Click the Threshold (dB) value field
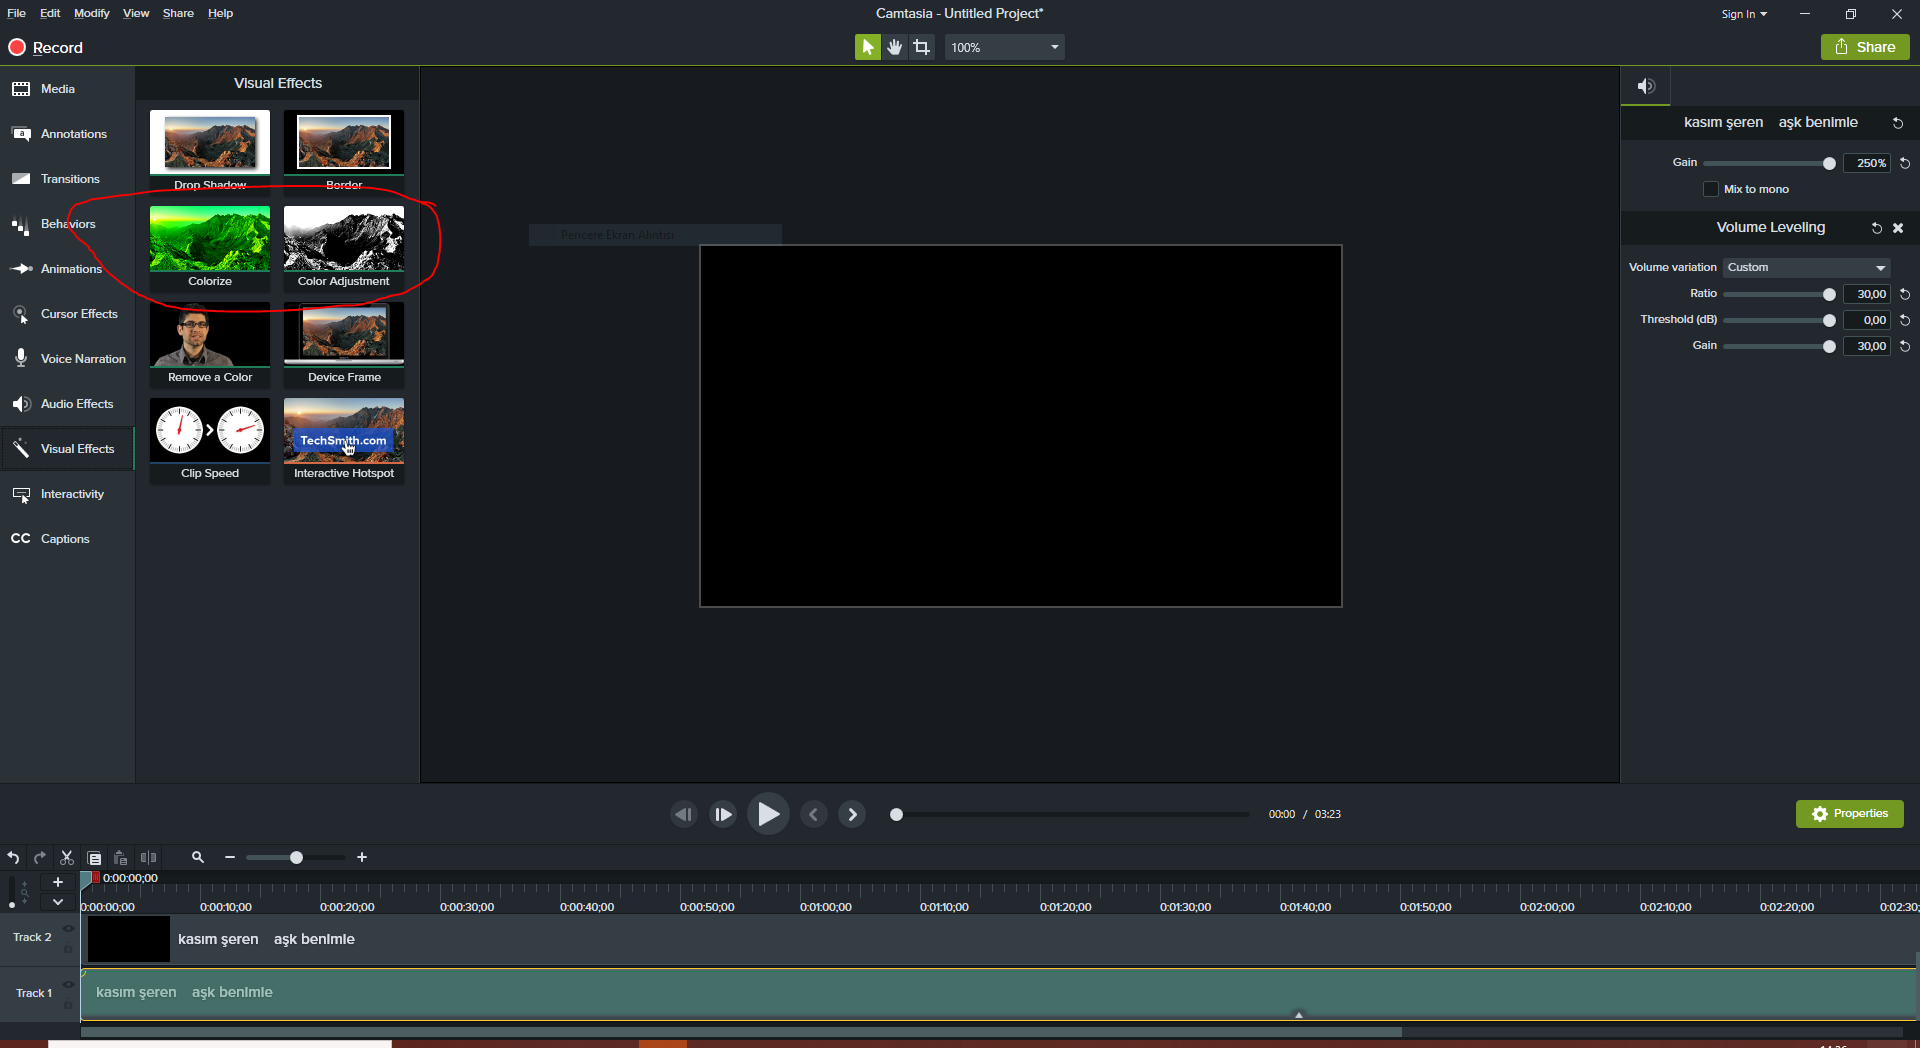The image size is (1920, 1048). [1867, 320]
